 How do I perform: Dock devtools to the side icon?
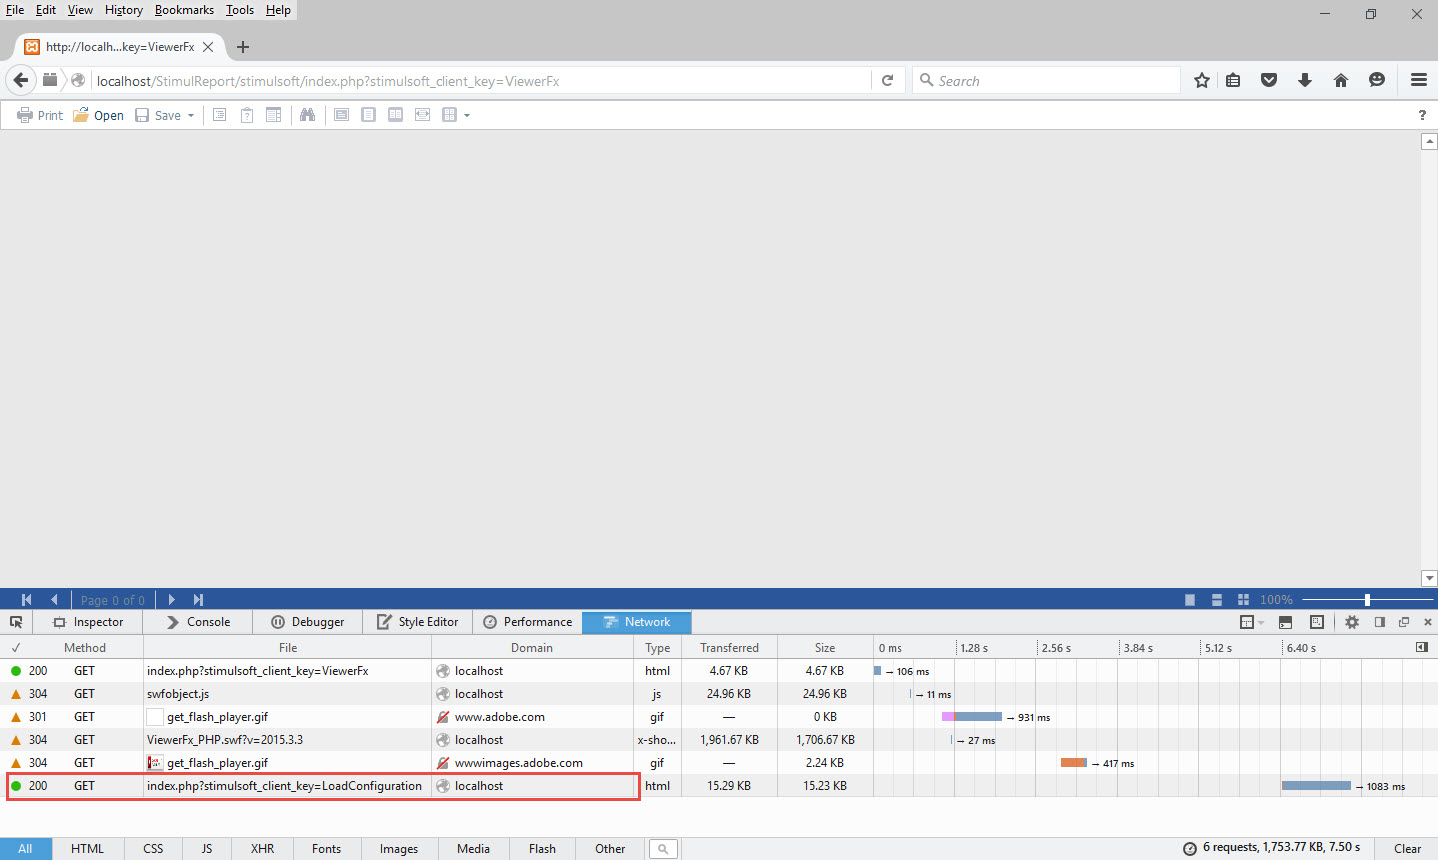[1380, 622]
